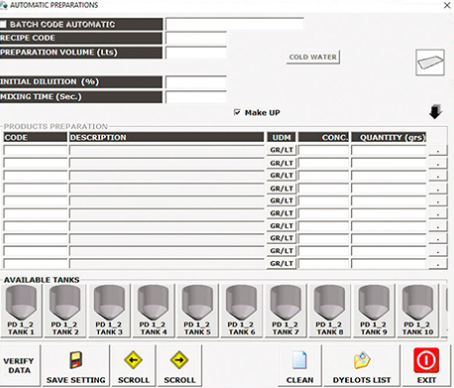Click the PREPARATION VOLUME input field

(x=196, y=53)
